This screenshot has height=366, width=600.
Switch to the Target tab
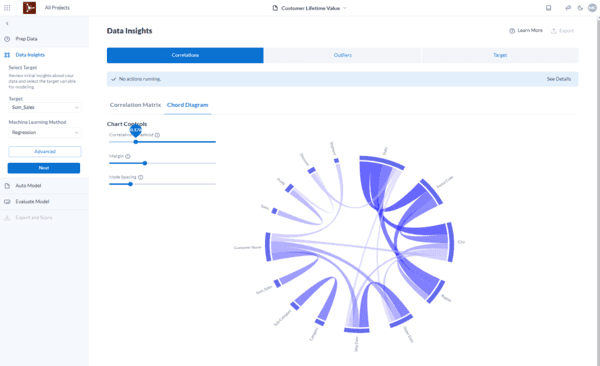tap(500, 55)
